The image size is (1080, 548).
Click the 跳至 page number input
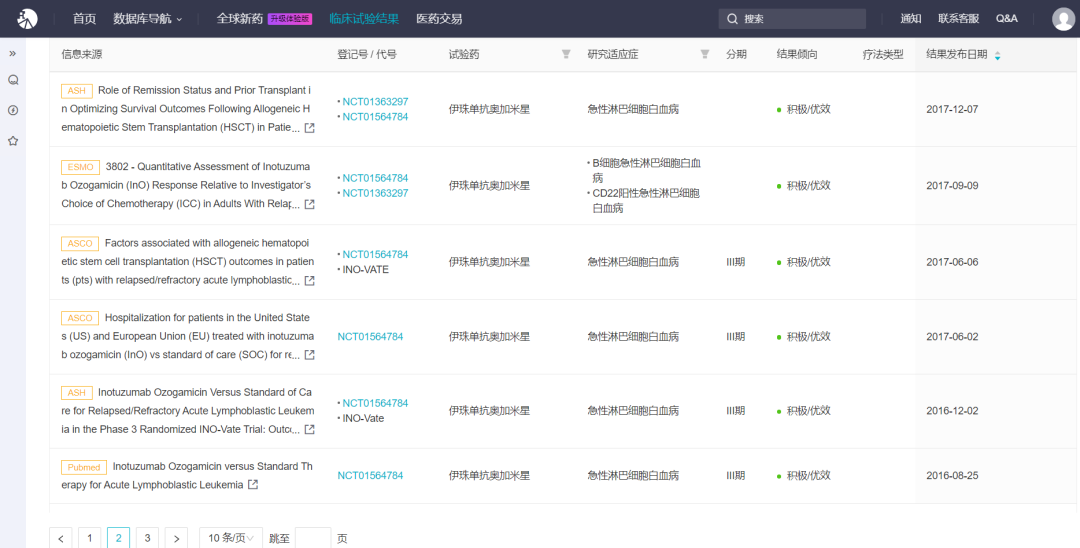tap(313, 538)
